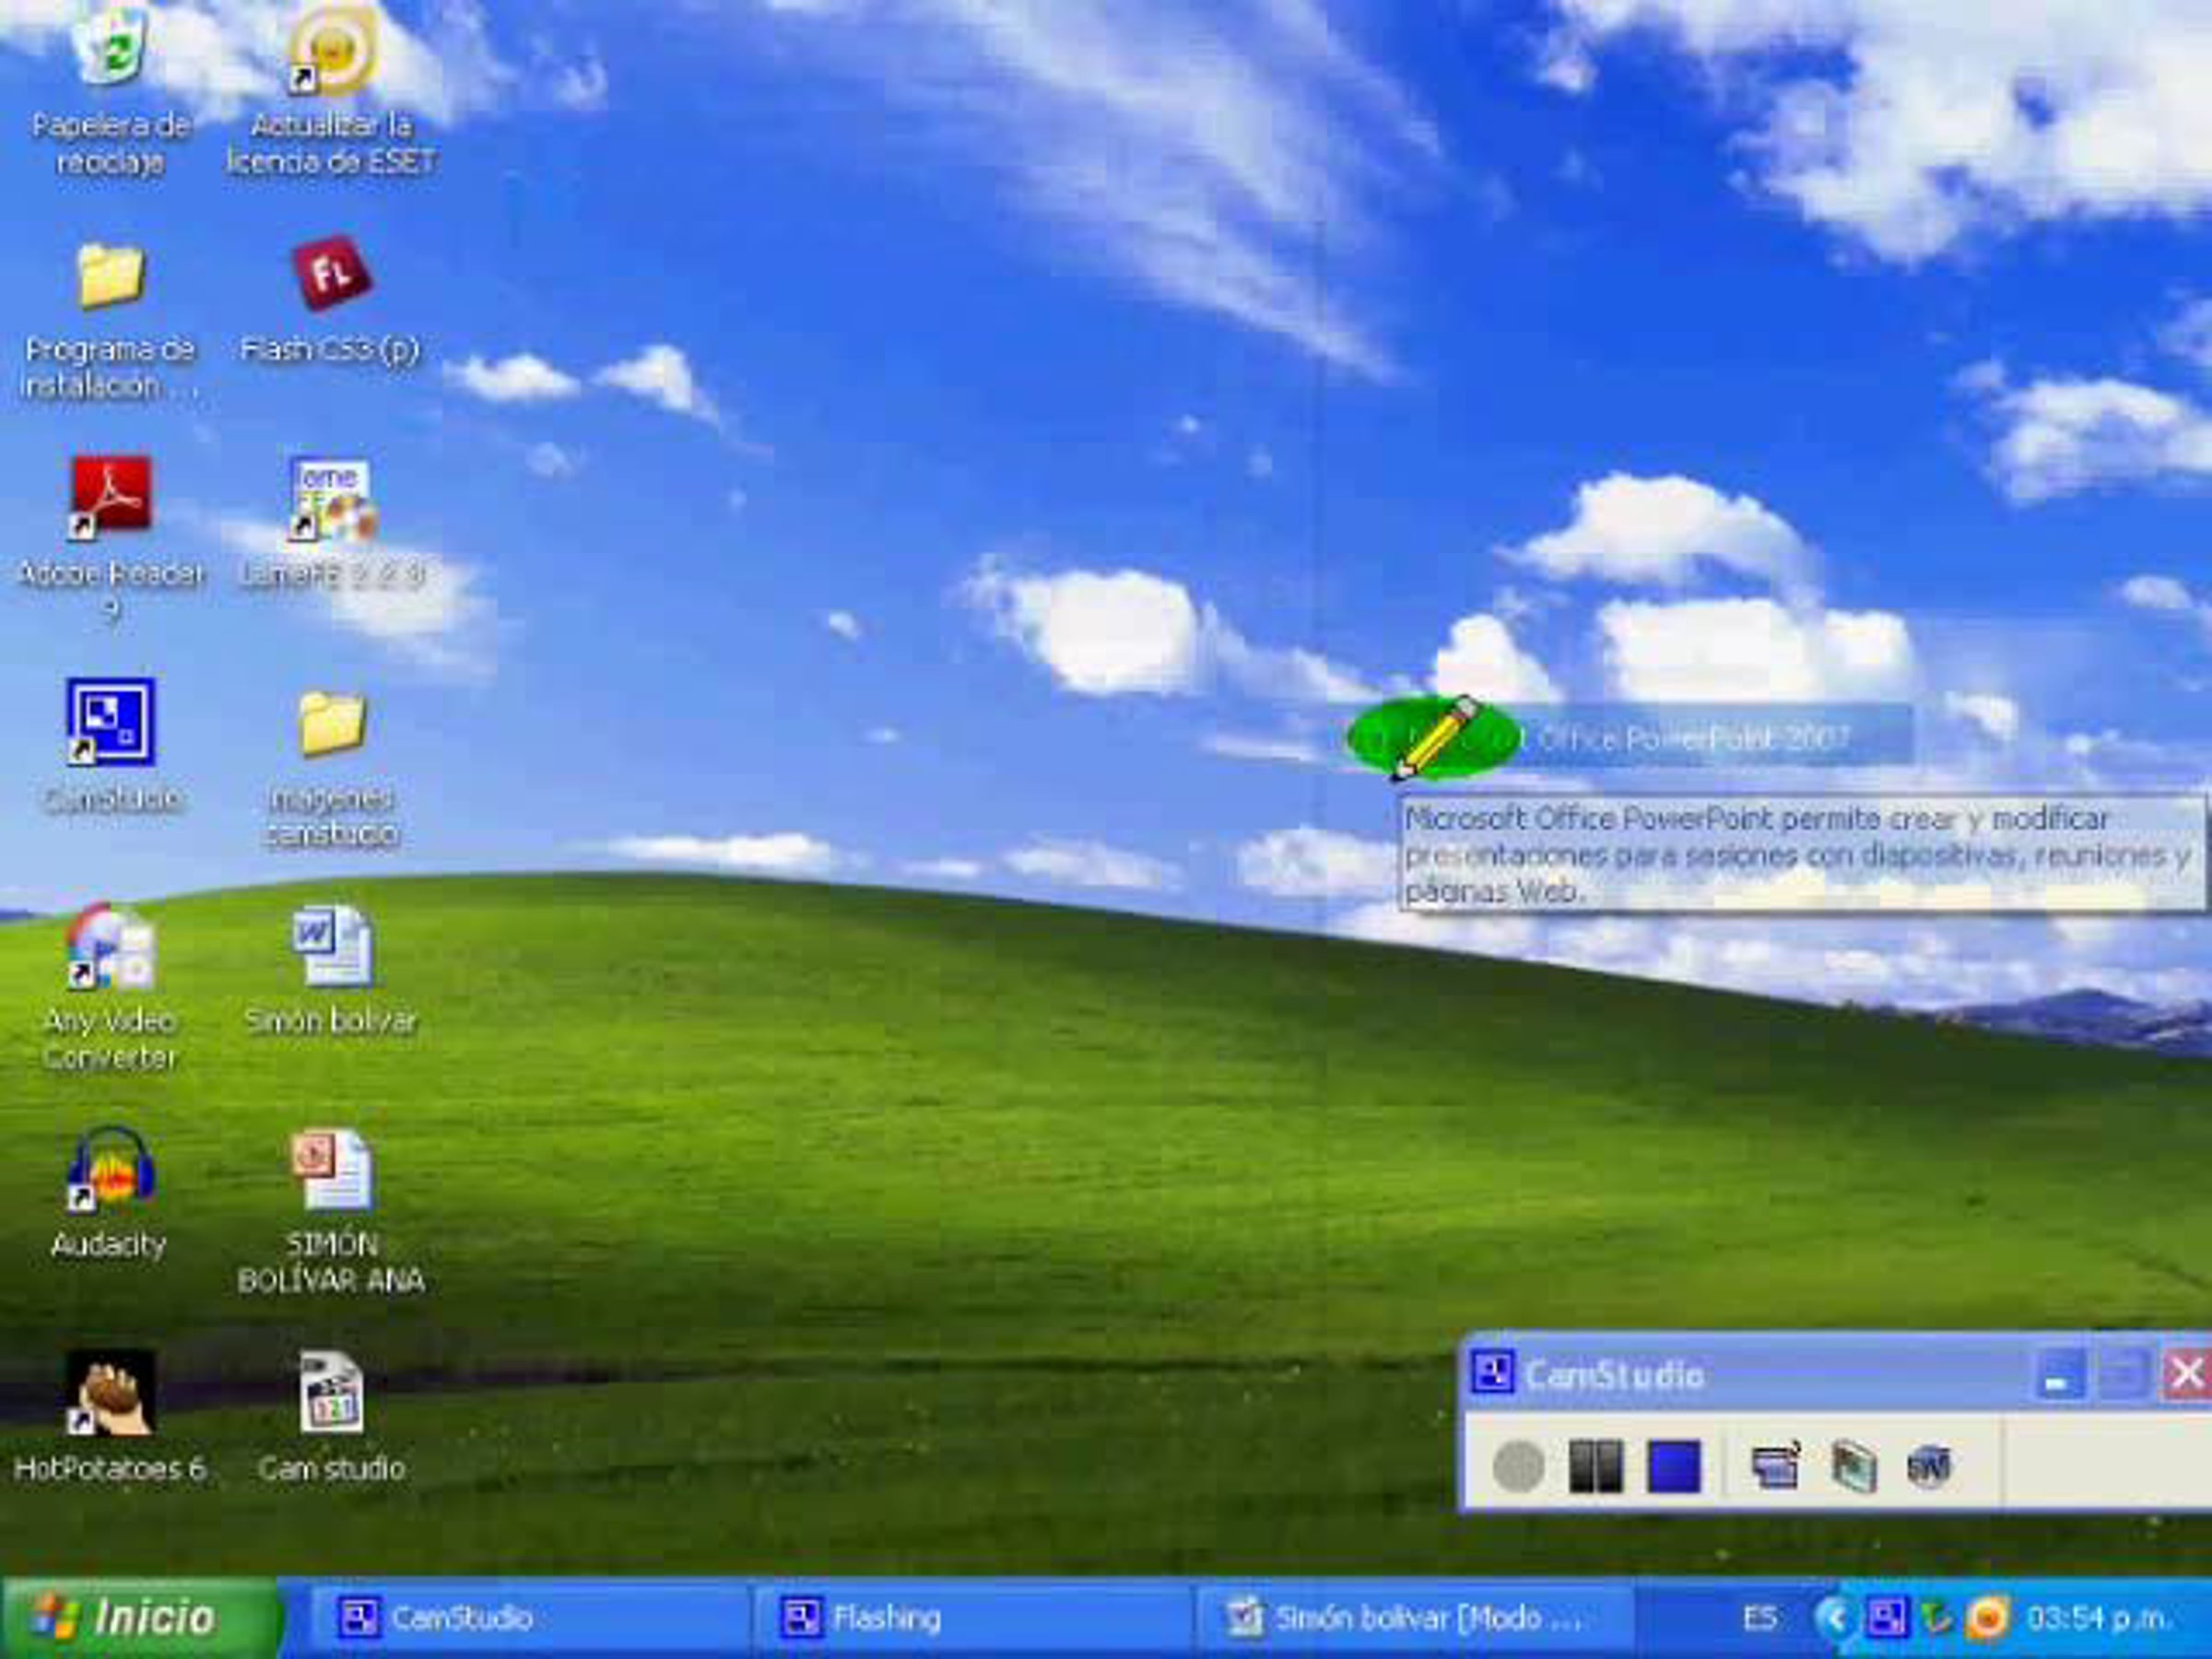Open the Inicio start menu

tap(140, 1618)
